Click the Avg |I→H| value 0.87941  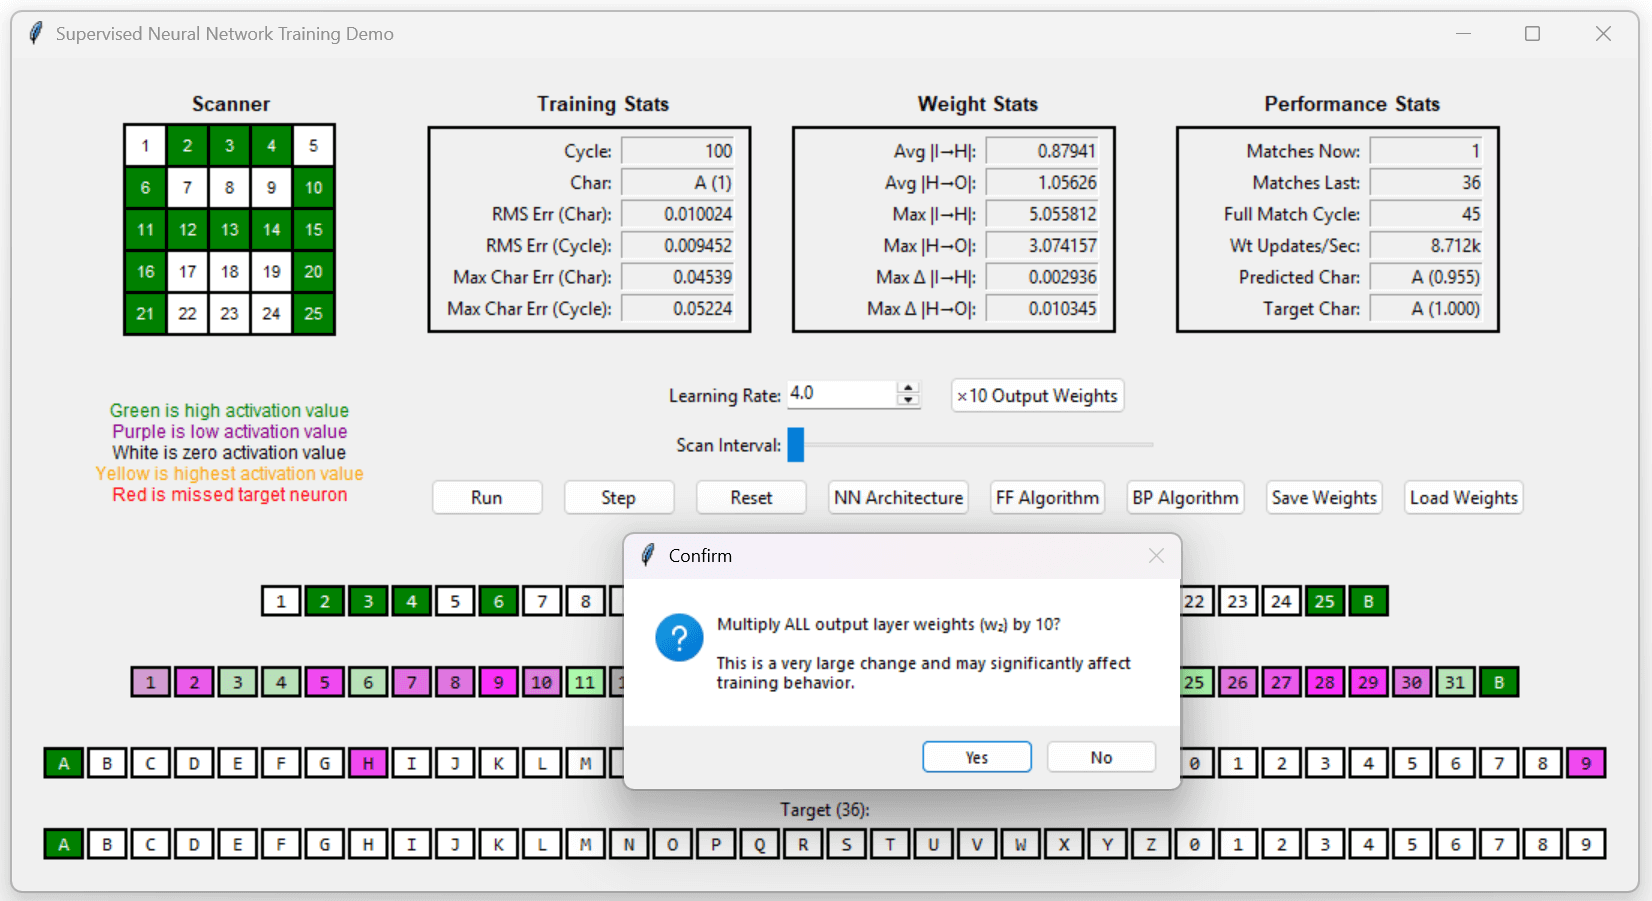1042,151
